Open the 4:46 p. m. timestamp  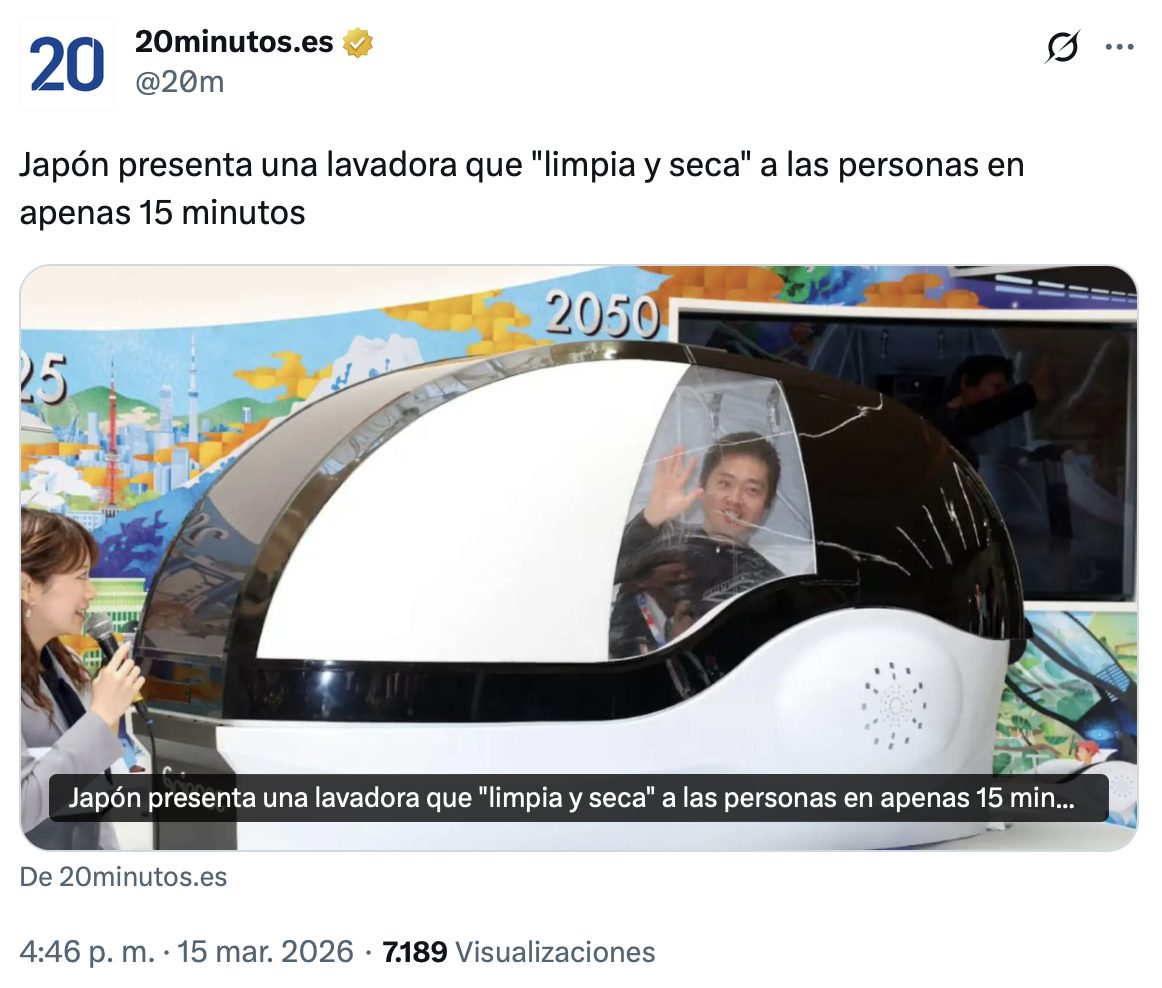(x=87, y=952)
